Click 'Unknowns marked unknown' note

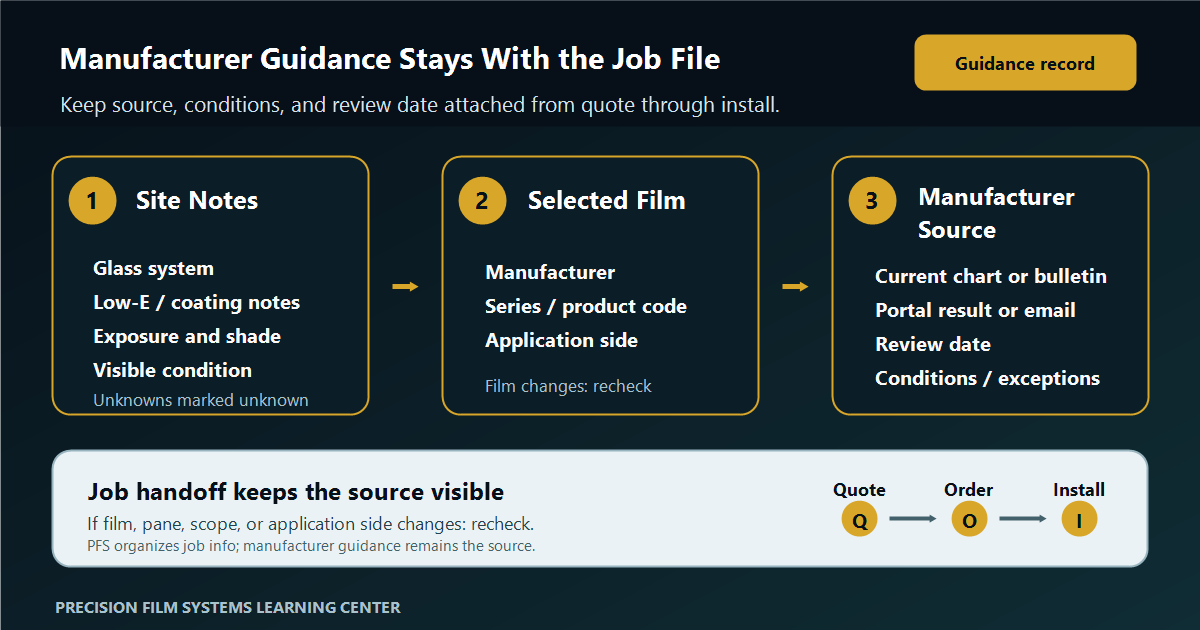click(201, 400)
